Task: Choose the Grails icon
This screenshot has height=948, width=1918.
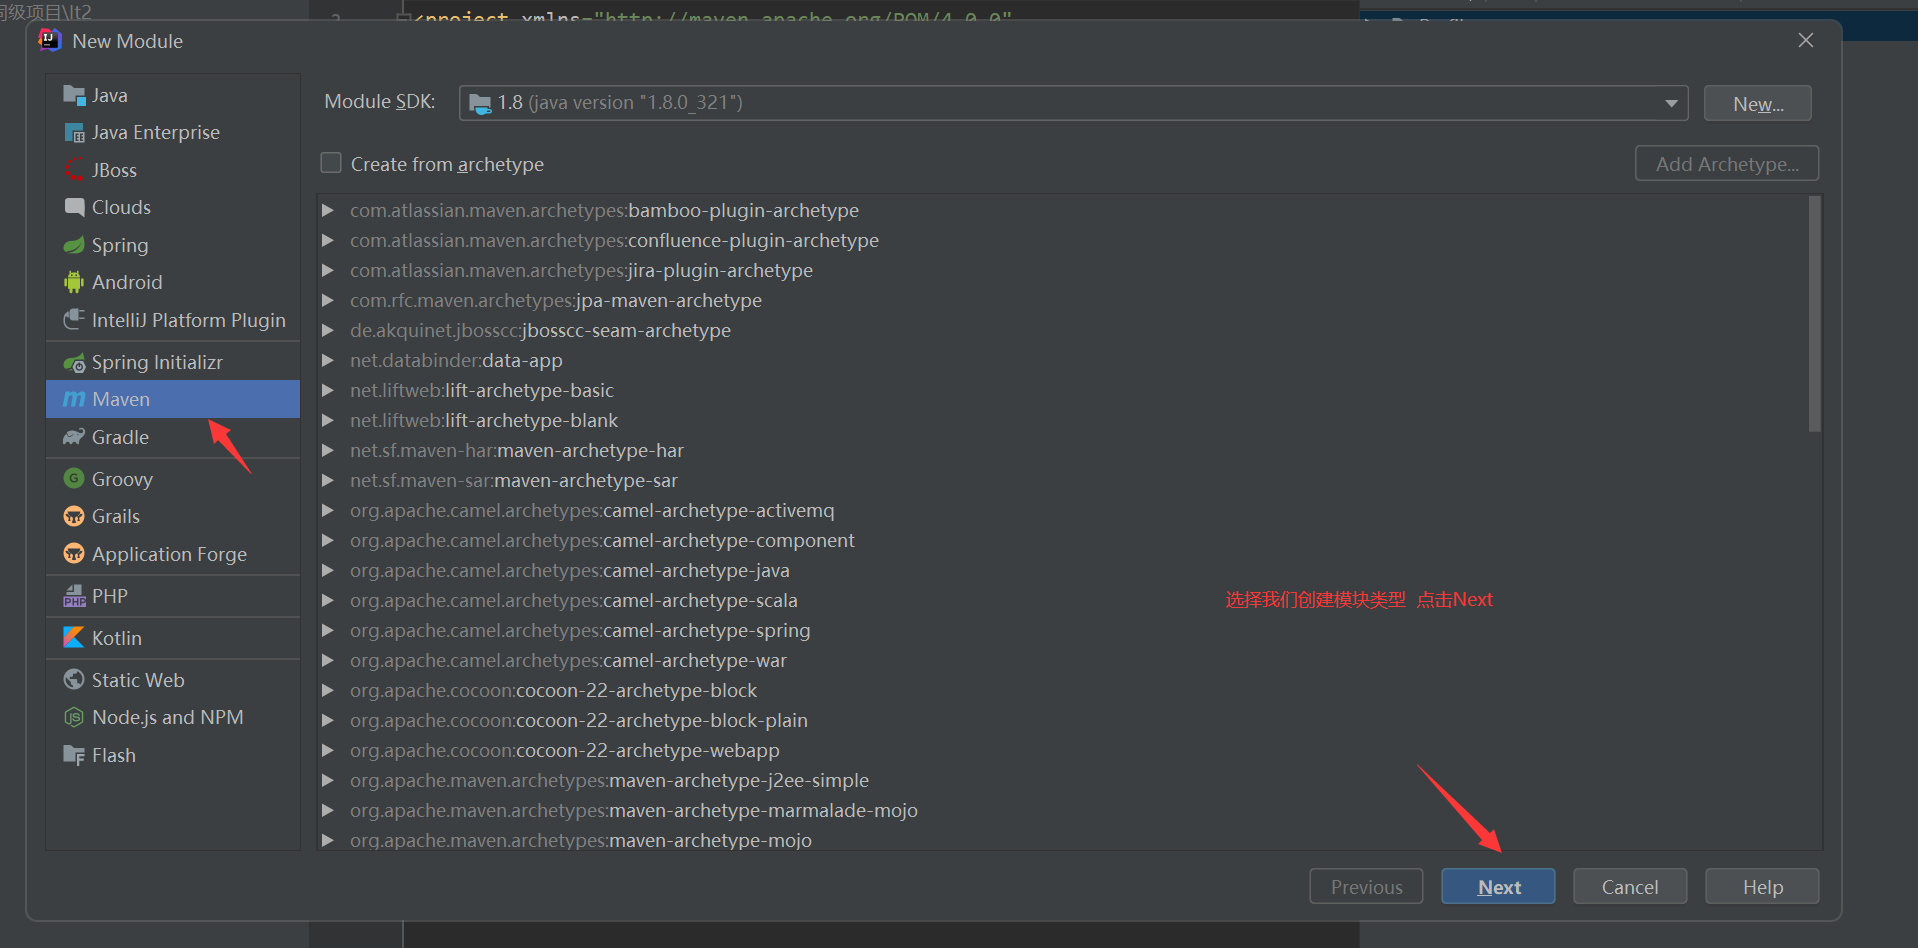Action: [74, 516]
